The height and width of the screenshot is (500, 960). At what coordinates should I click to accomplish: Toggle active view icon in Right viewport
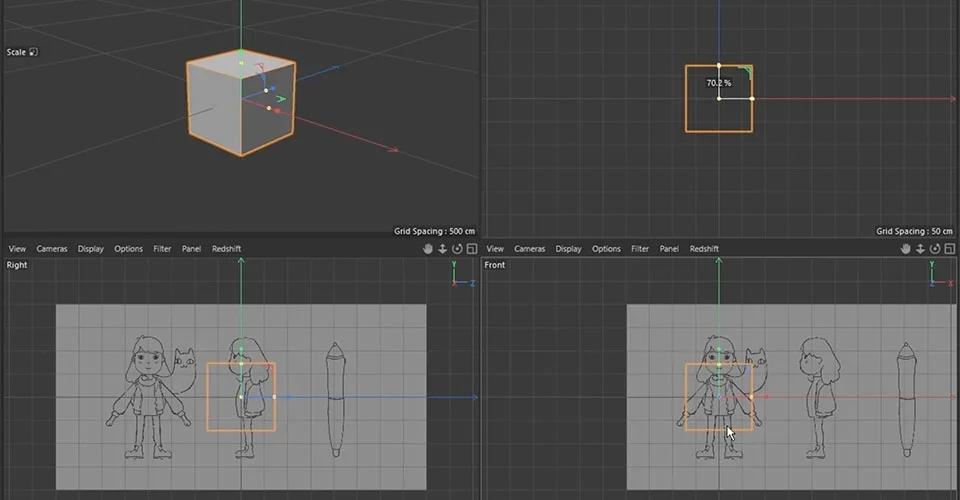point(472,248)
